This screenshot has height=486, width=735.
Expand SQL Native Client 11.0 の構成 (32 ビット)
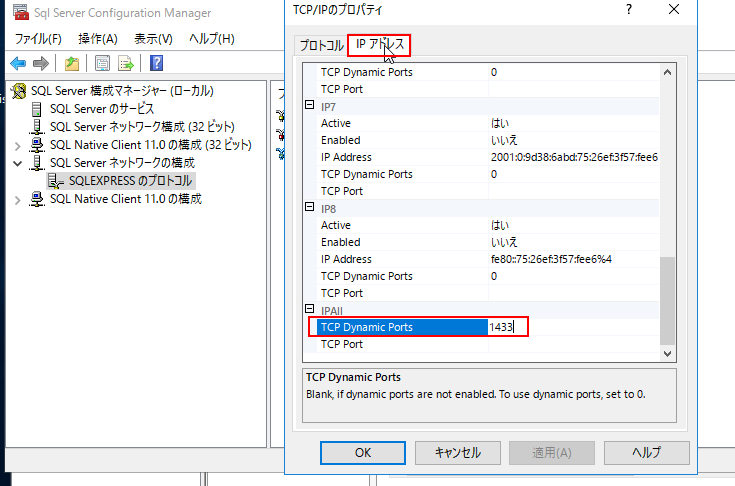pyautogui.click(x=18, y=145)
